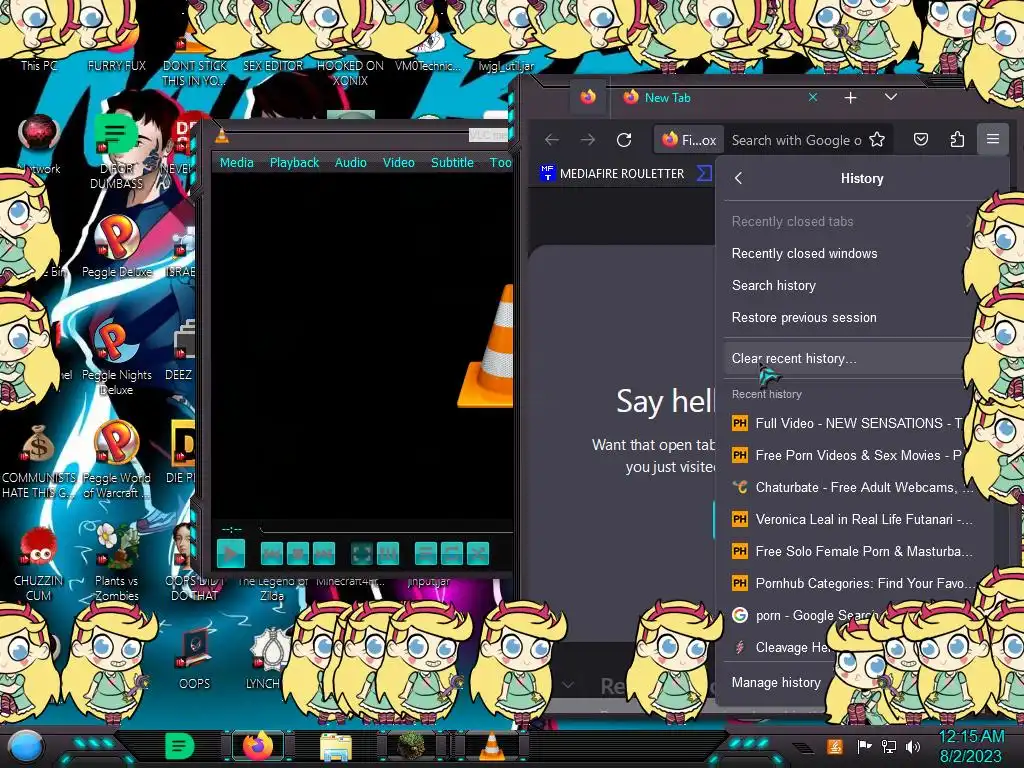
Task: Click the Java tray icon
Action: pyautogui.click(x=835, y=746)
